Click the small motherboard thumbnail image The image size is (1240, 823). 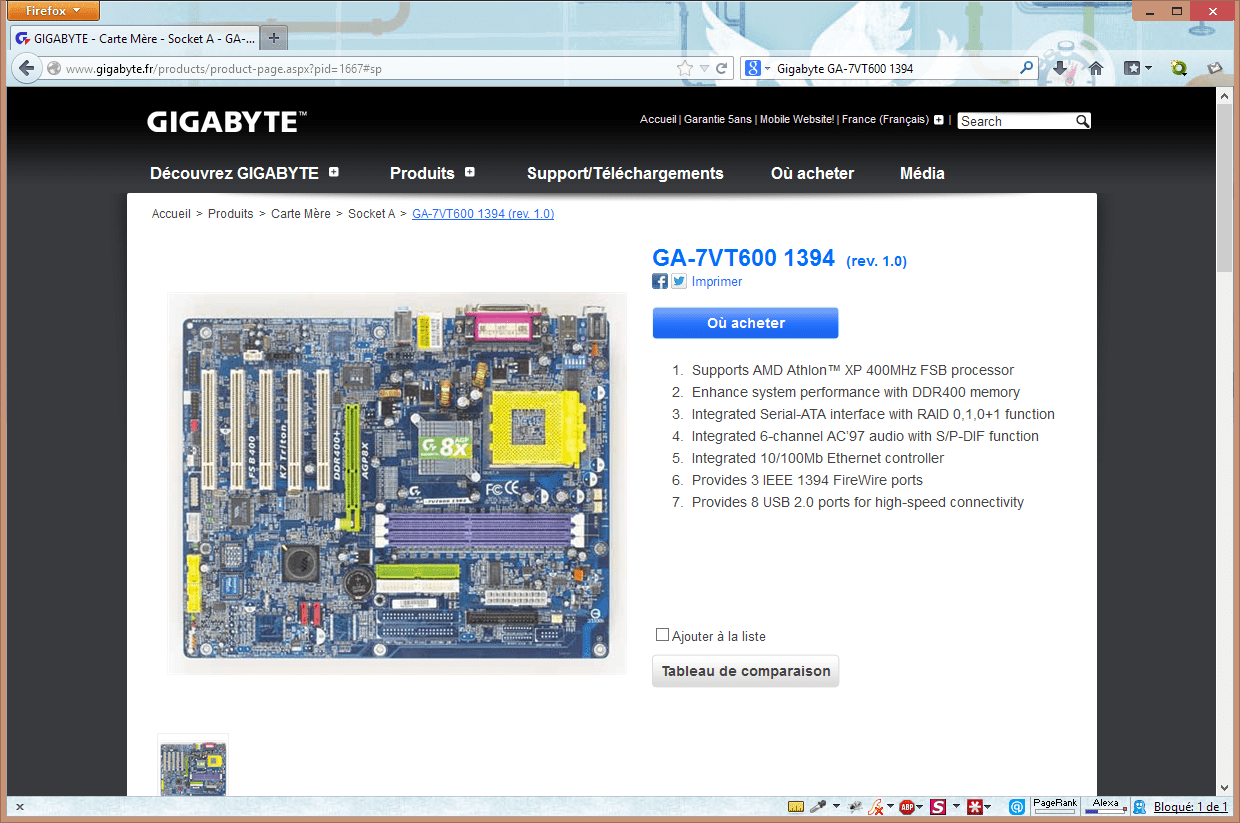click(193, 766)
